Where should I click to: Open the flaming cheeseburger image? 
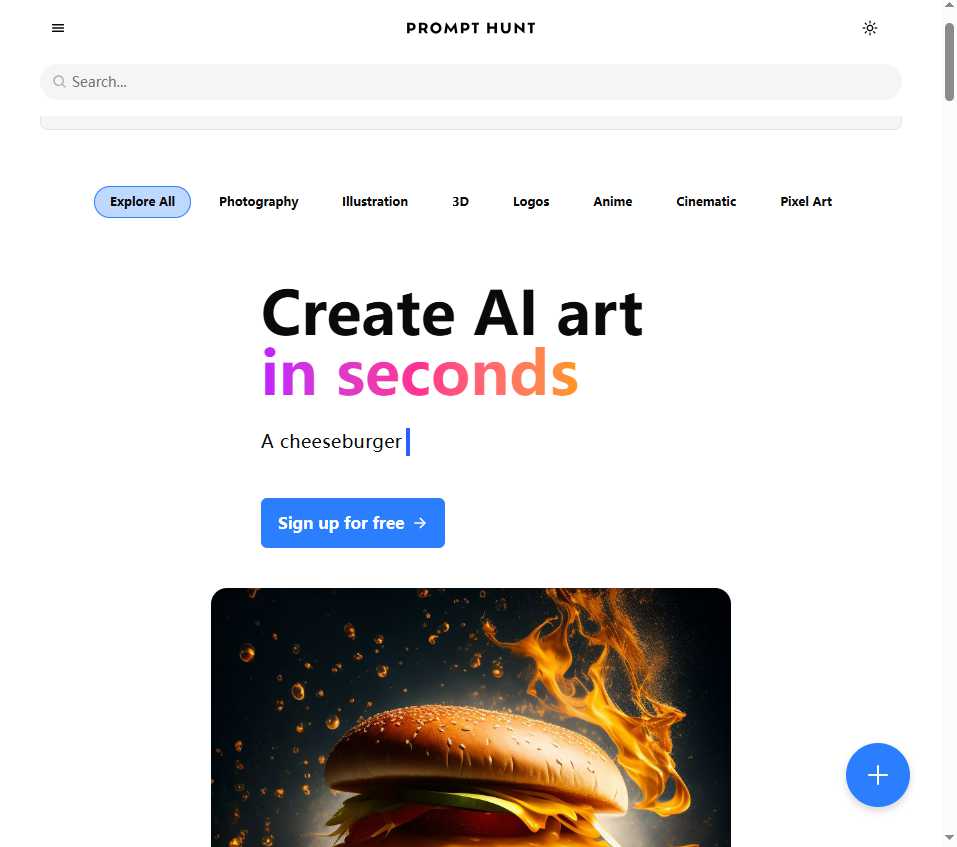pos(471,718)
